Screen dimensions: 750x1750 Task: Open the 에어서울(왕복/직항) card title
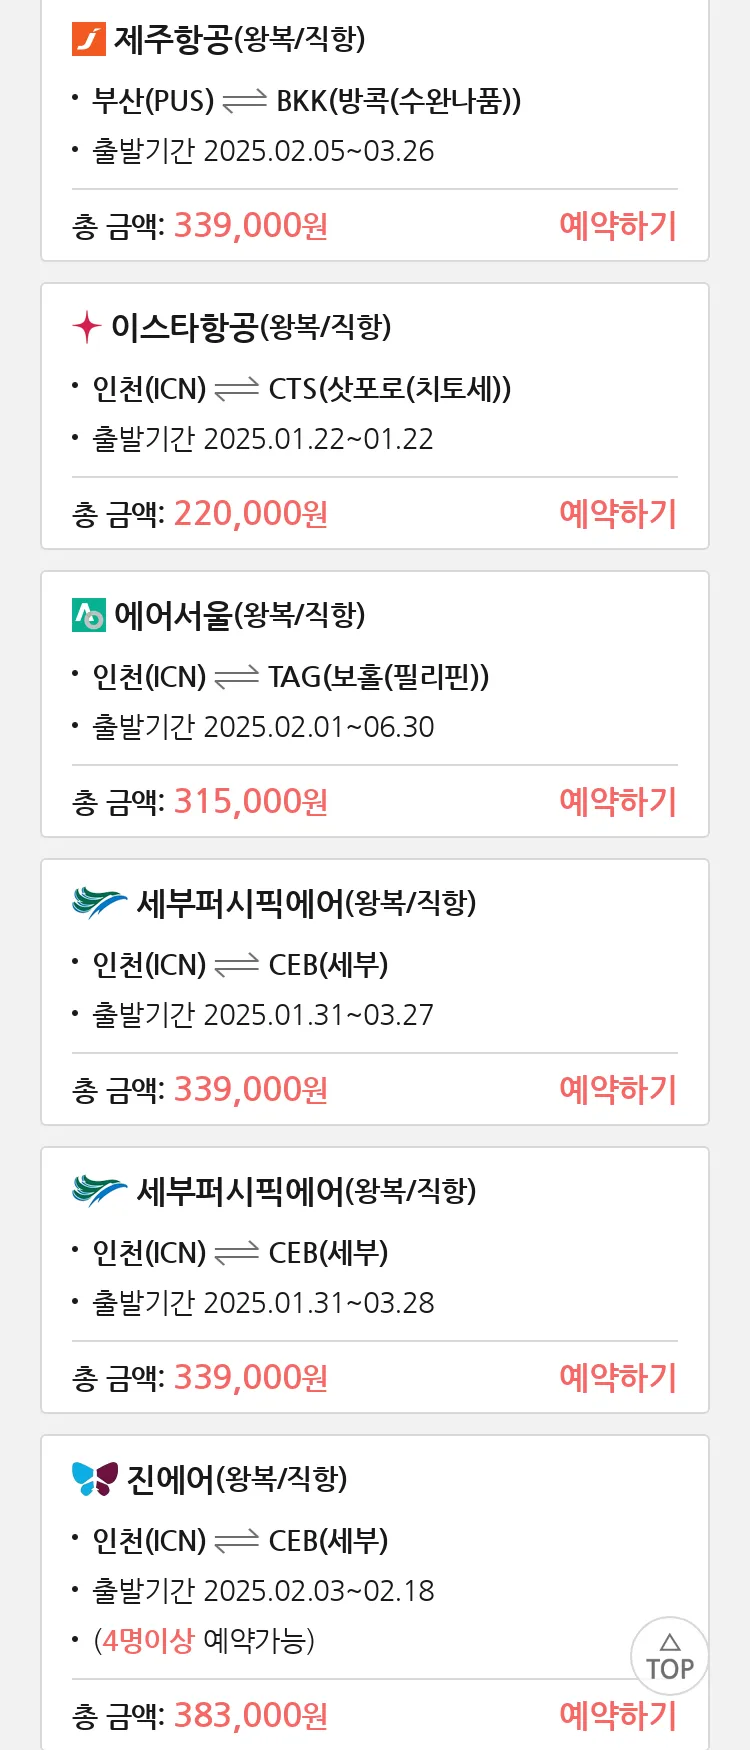(240, 615)
